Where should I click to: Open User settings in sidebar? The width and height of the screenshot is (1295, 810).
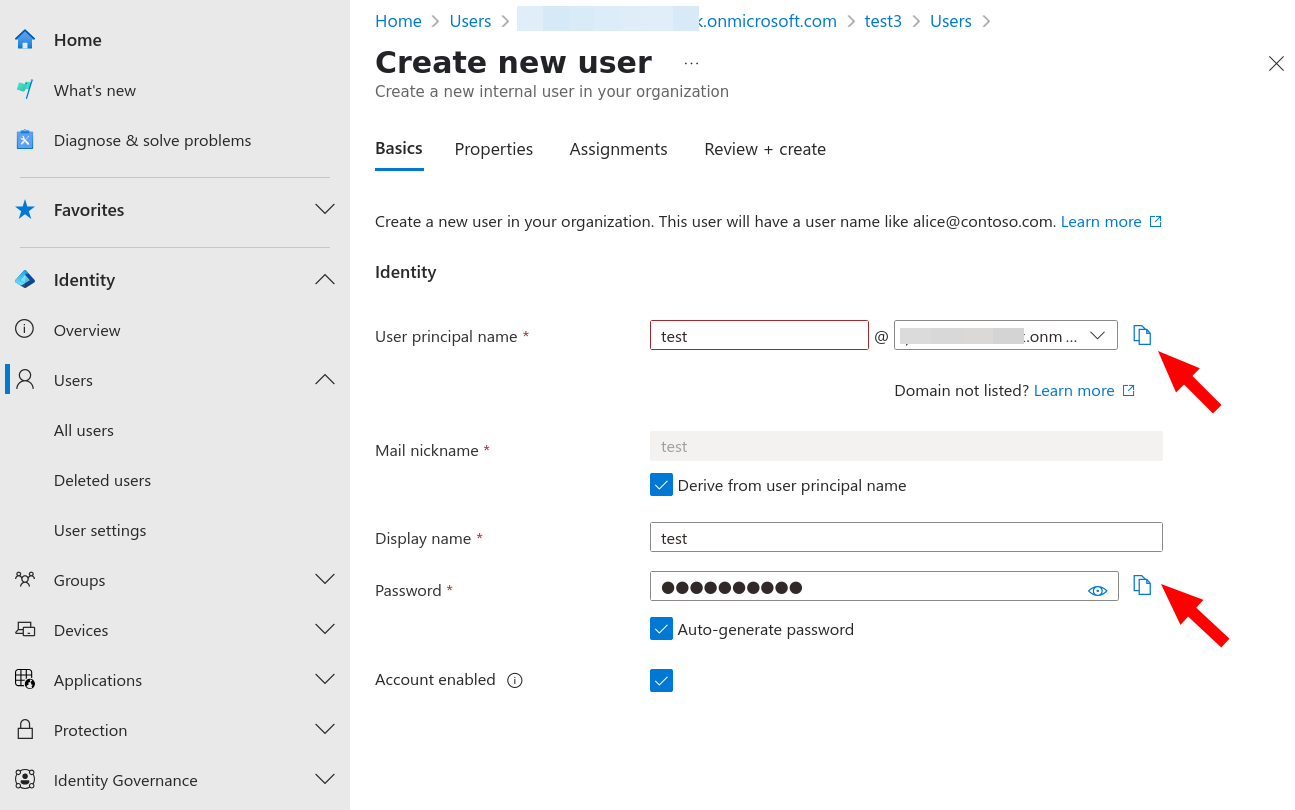click(x=100, y=530)
